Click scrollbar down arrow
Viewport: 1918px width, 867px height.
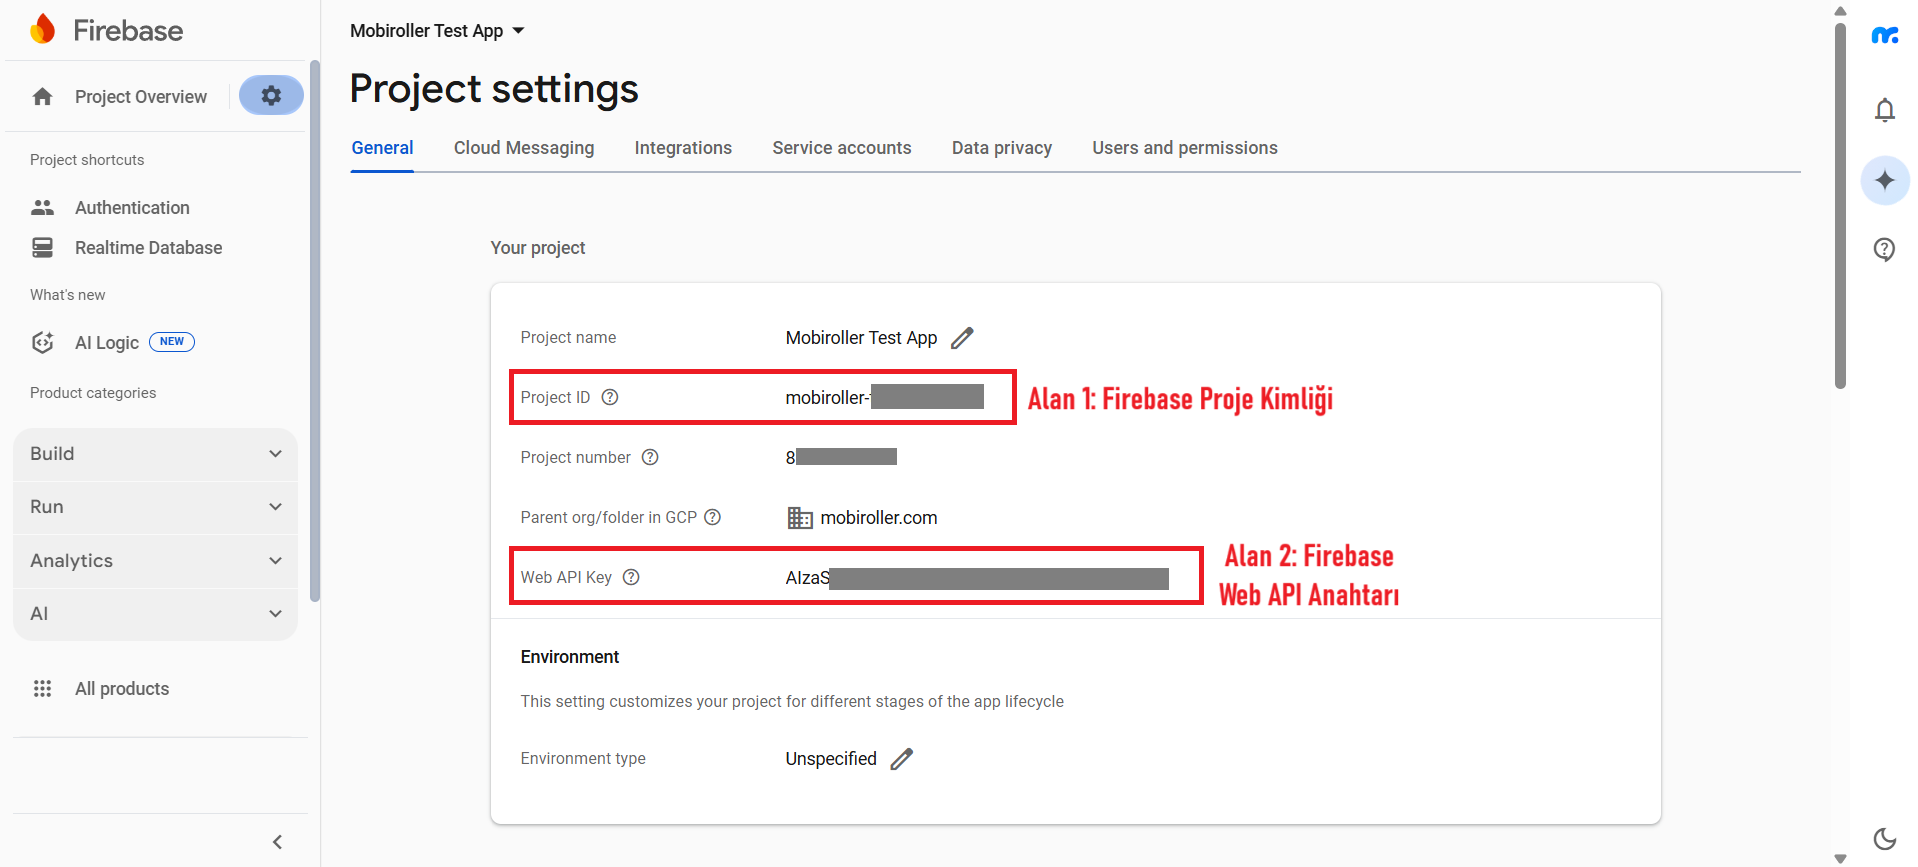pos(1840,858)
